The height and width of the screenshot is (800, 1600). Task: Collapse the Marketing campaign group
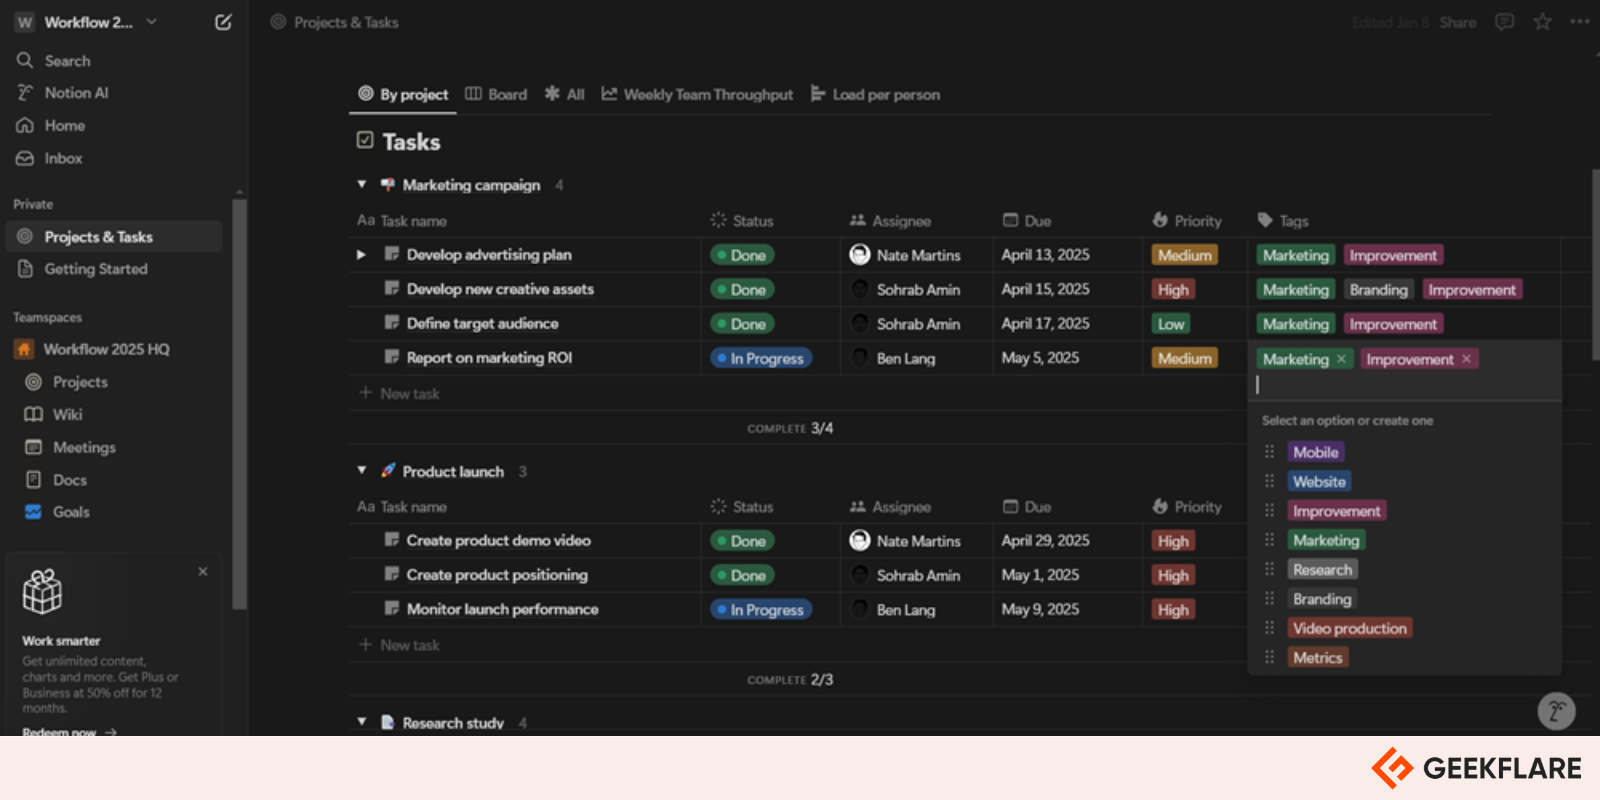(x=362, y=185)
